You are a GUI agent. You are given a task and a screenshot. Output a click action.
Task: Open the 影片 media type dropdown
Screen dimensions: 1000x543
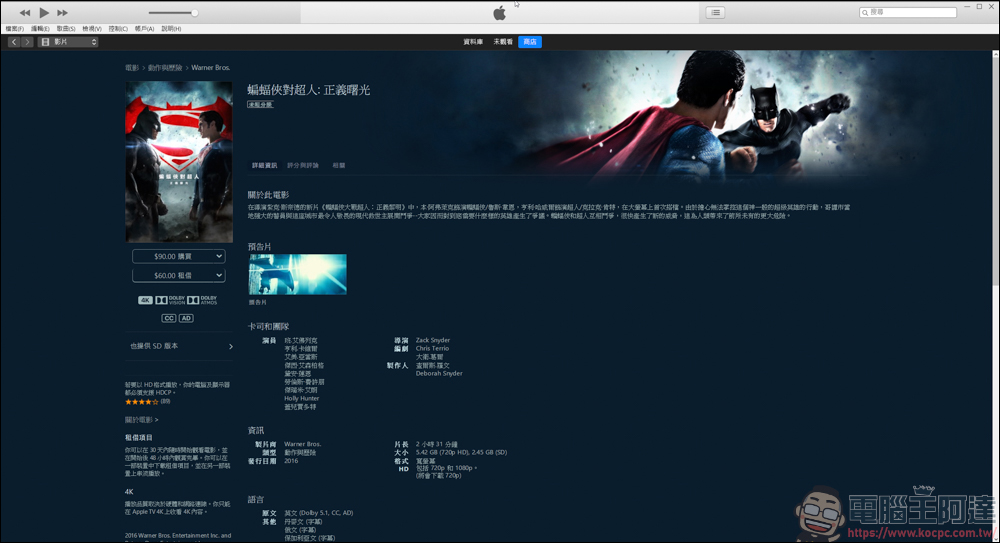point(68,42)
